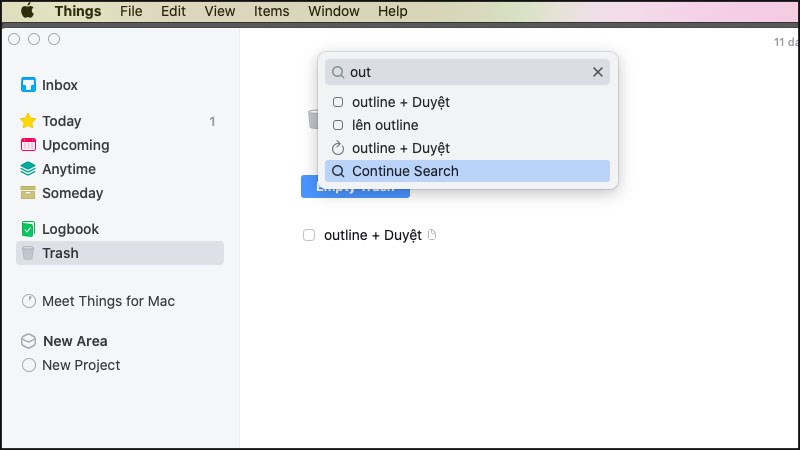
Task: Open the View menu
Action: [219, 11]
